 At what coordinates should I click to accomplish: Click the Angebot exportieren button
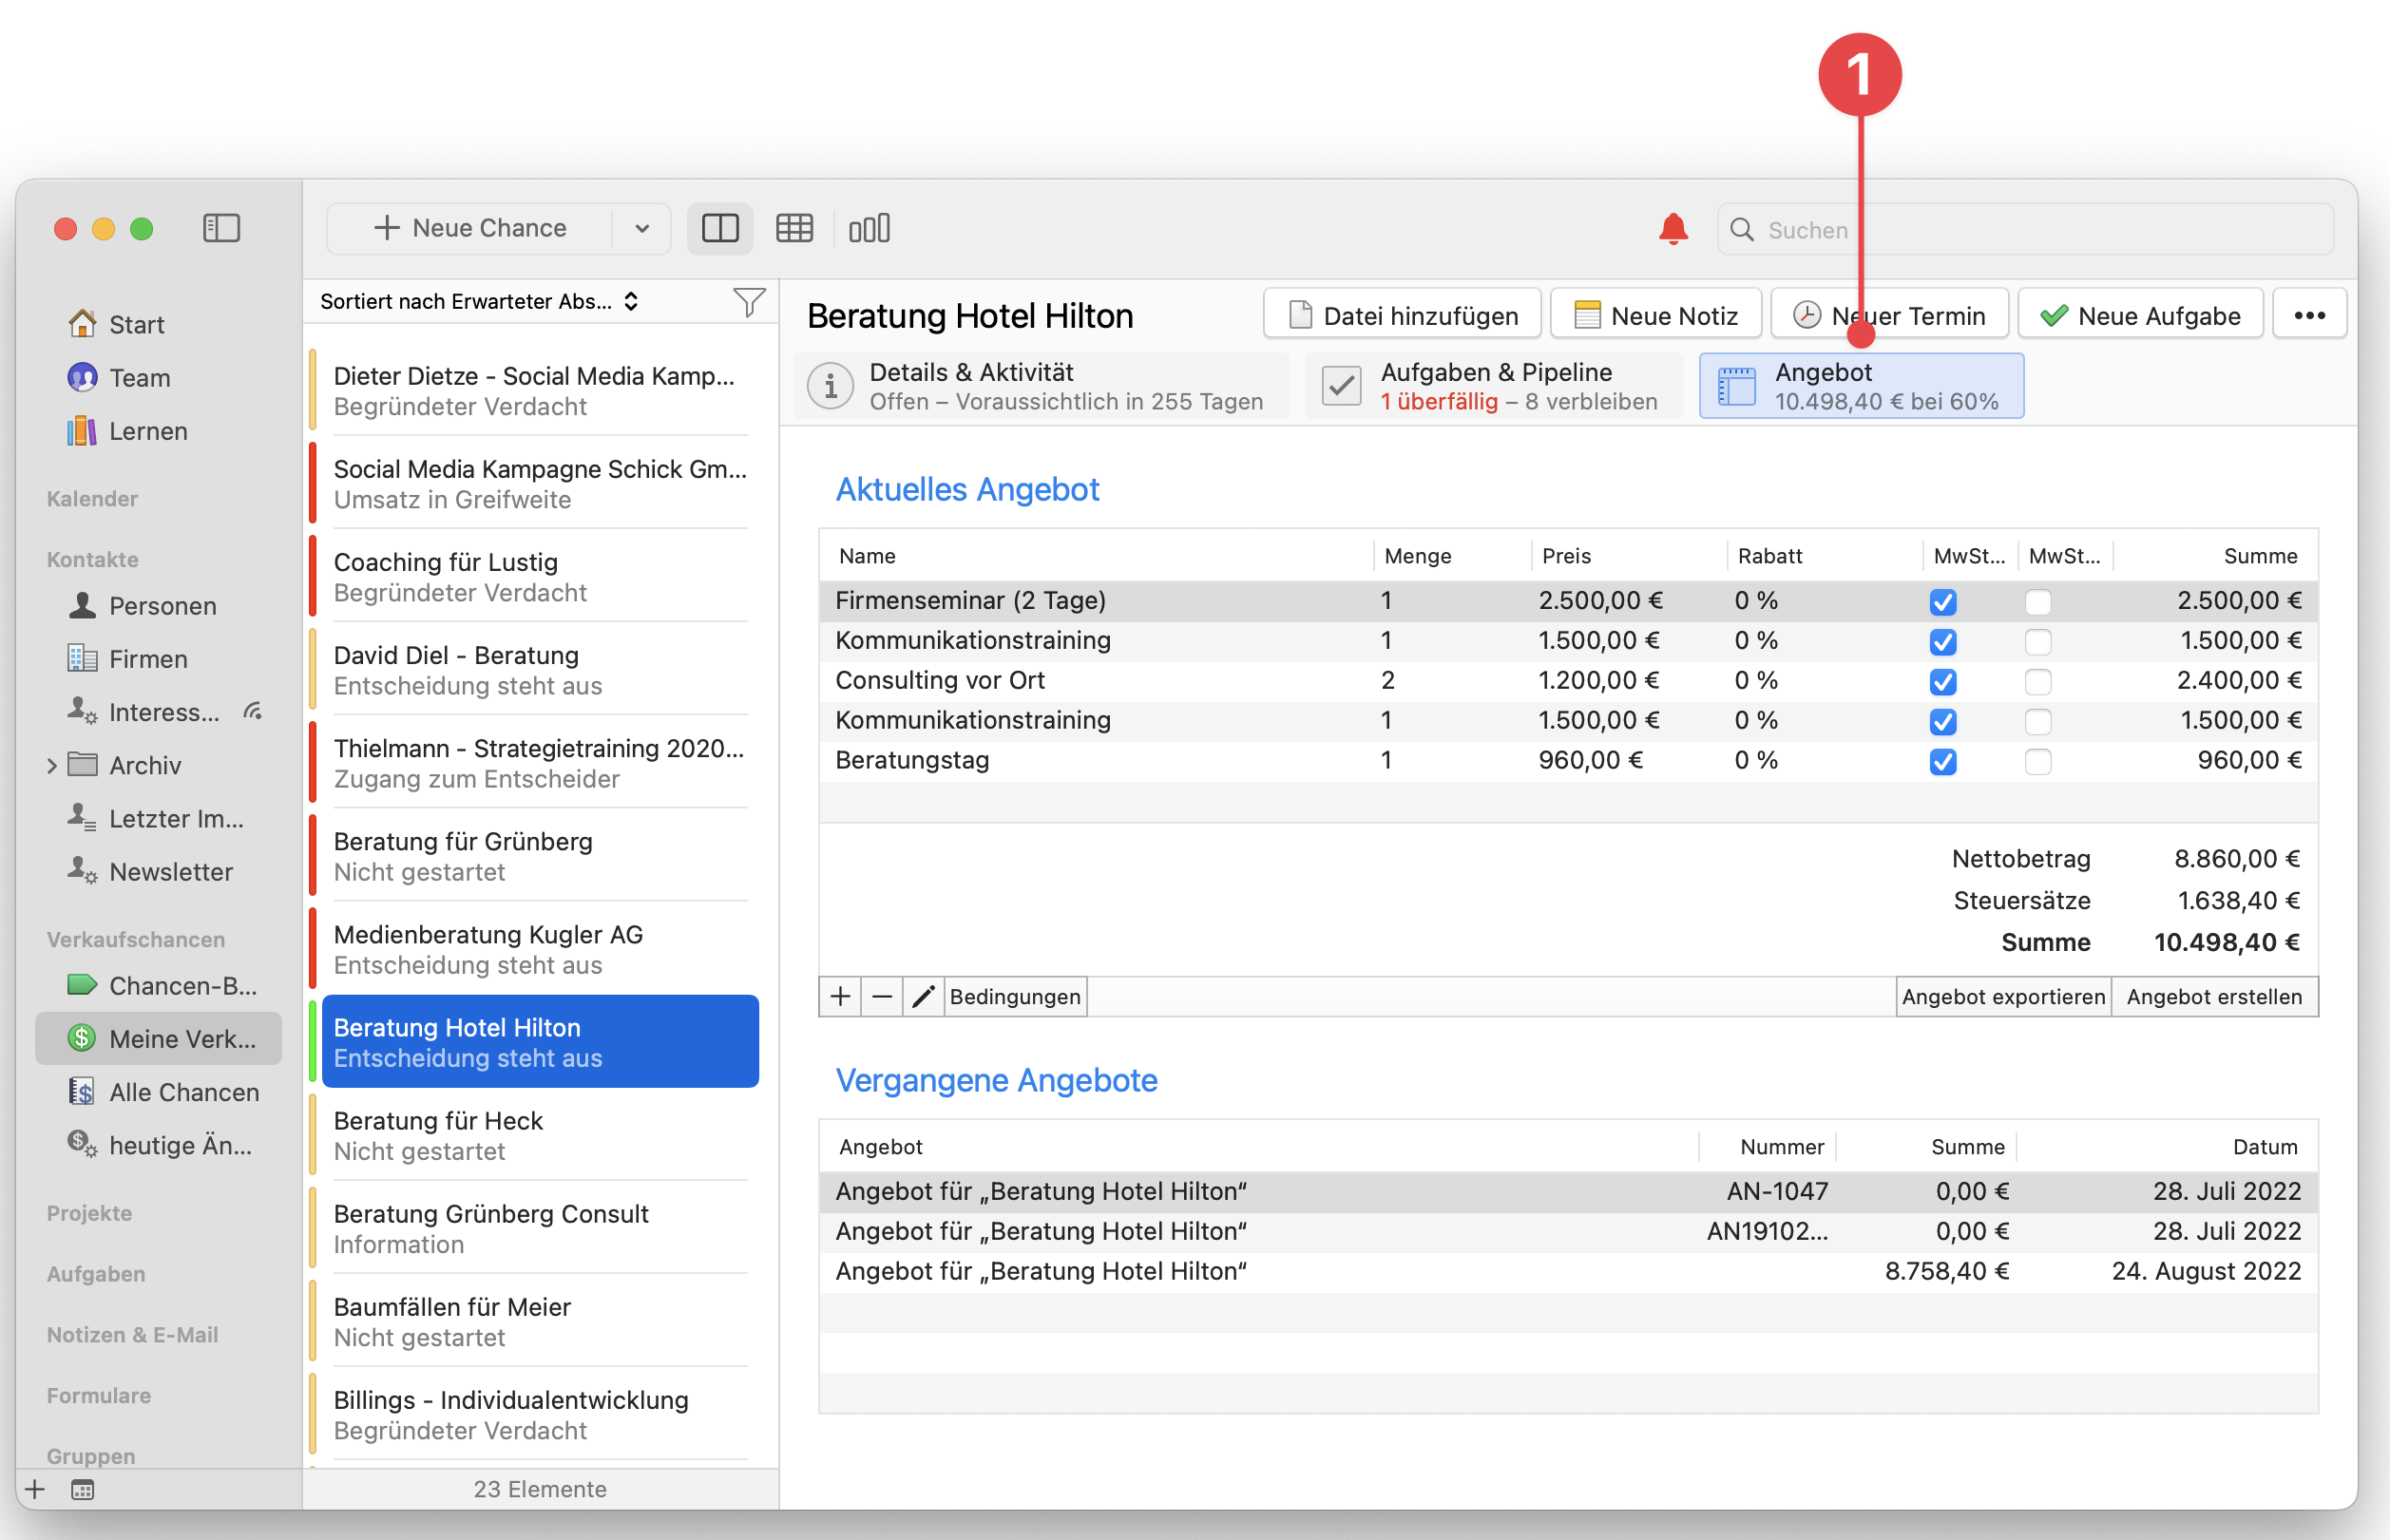tap(2002, 996)
